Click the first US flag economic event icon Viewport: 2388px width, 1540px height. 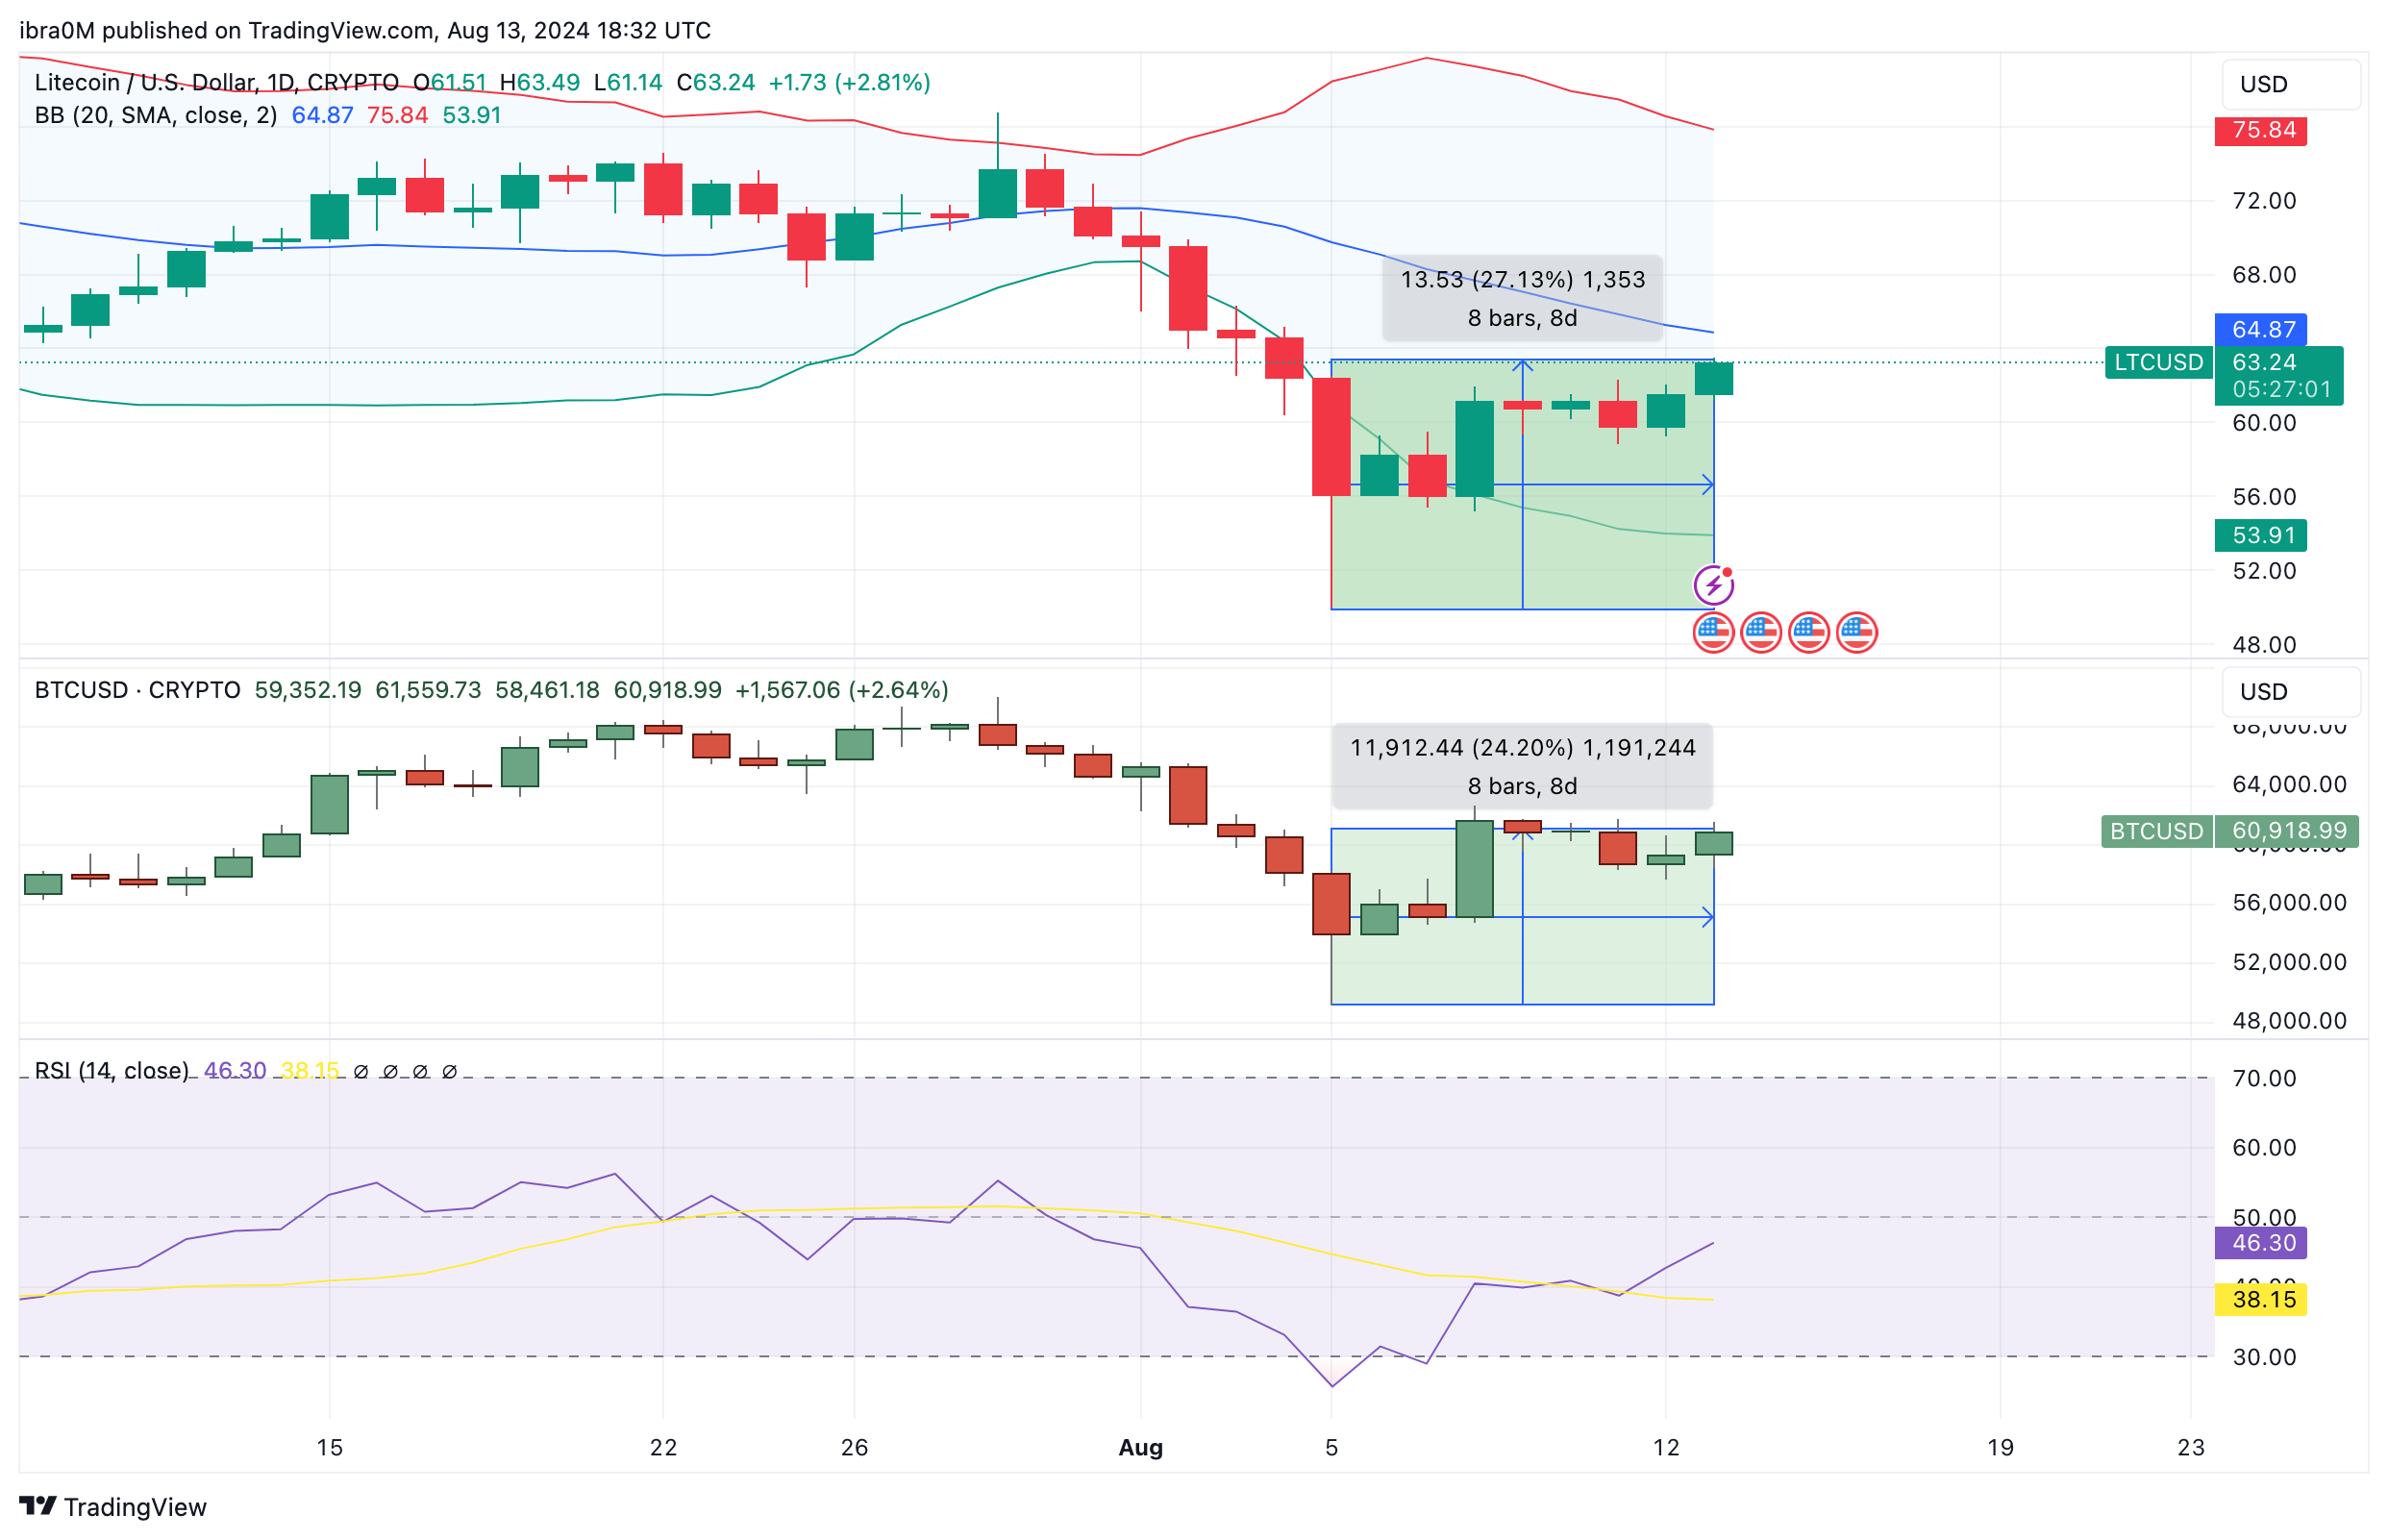(x=1713, y=632)
